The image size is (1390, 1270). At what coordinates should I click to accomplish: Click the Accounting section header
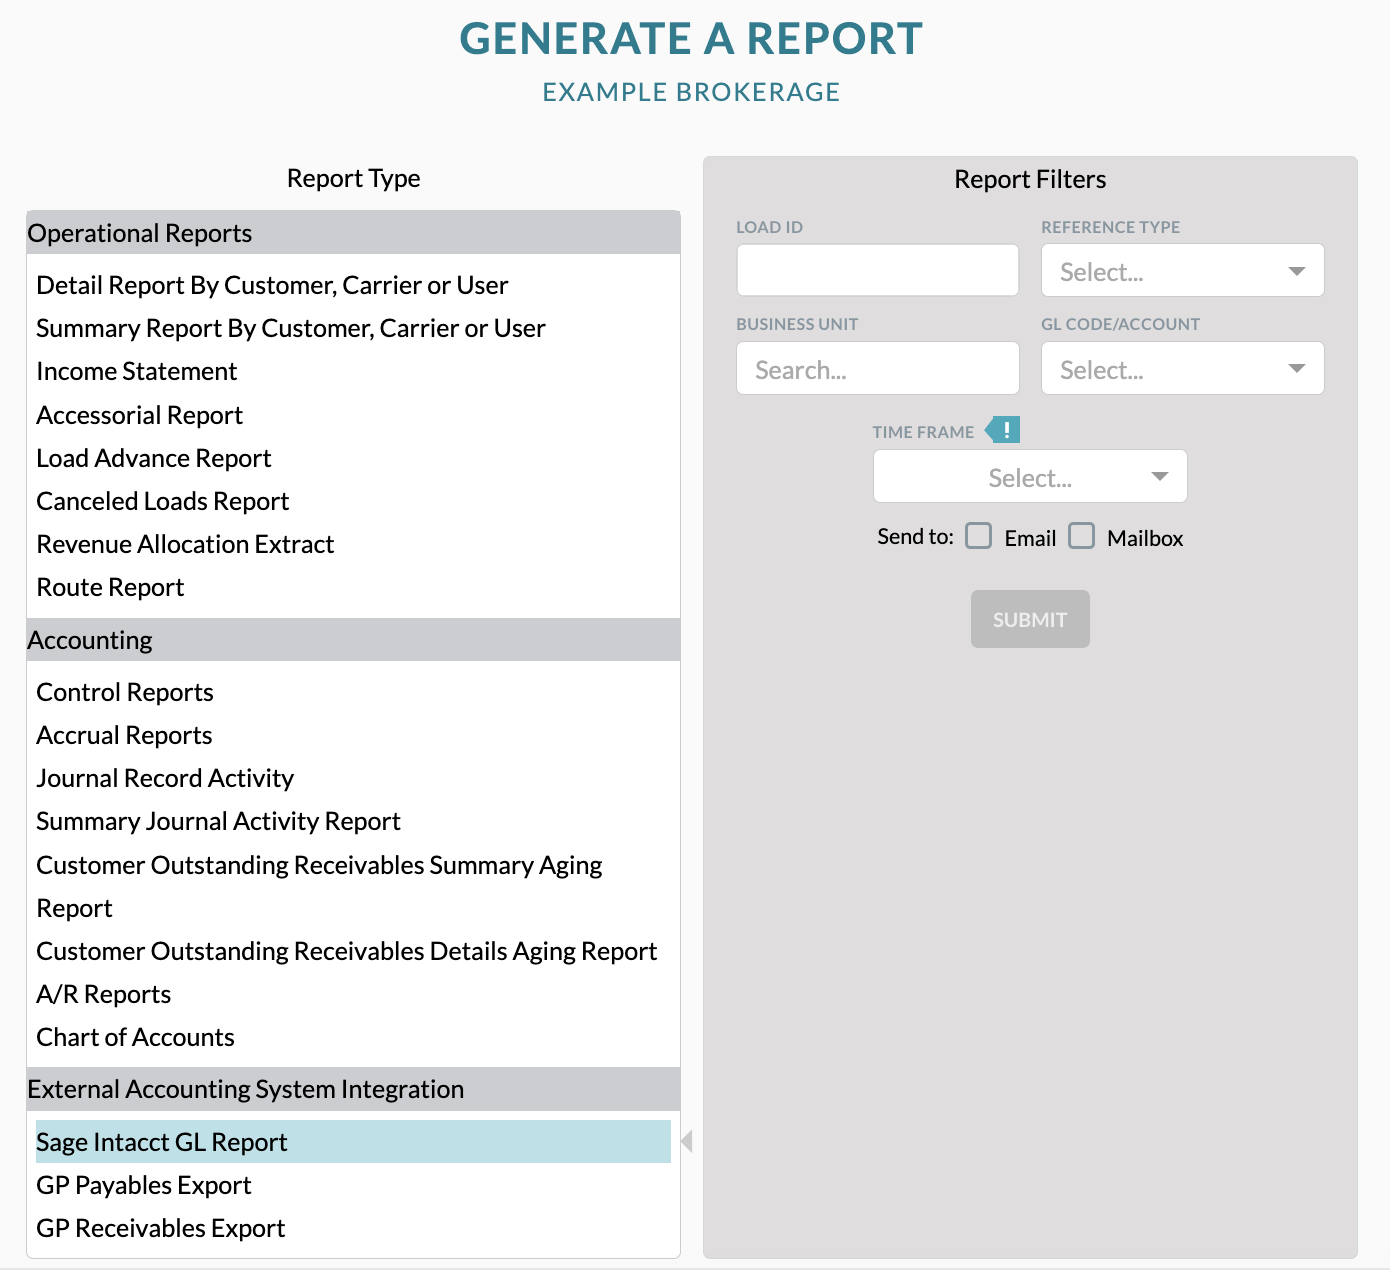(x=90, y=640)
